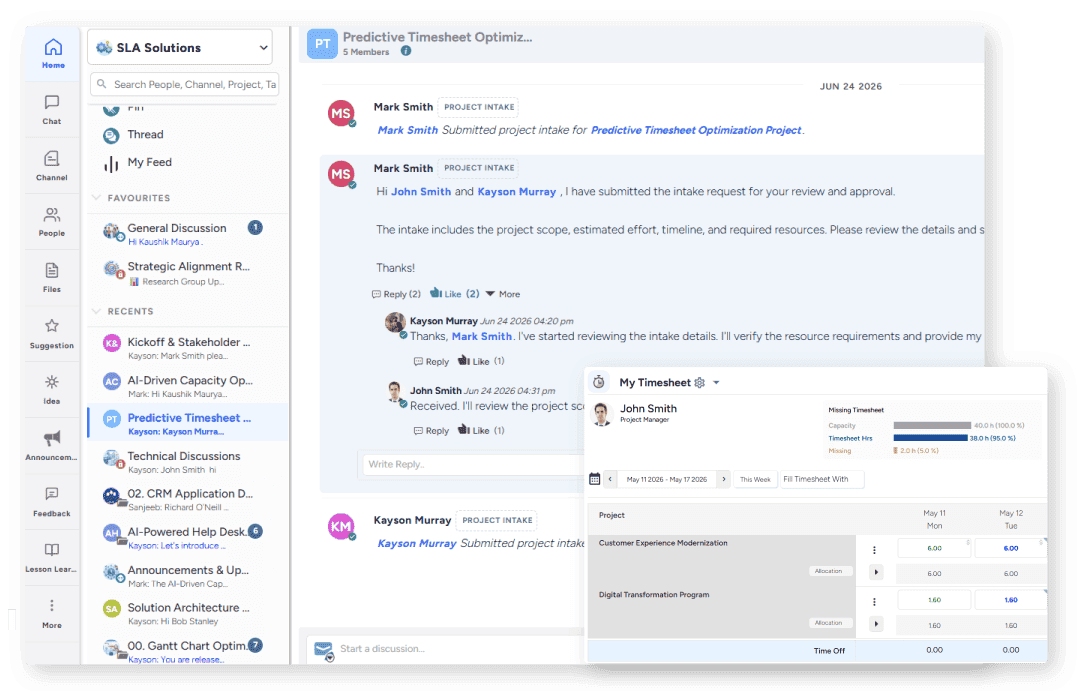Open the SLA Solutions workspace dropdown

coord(180,47)
